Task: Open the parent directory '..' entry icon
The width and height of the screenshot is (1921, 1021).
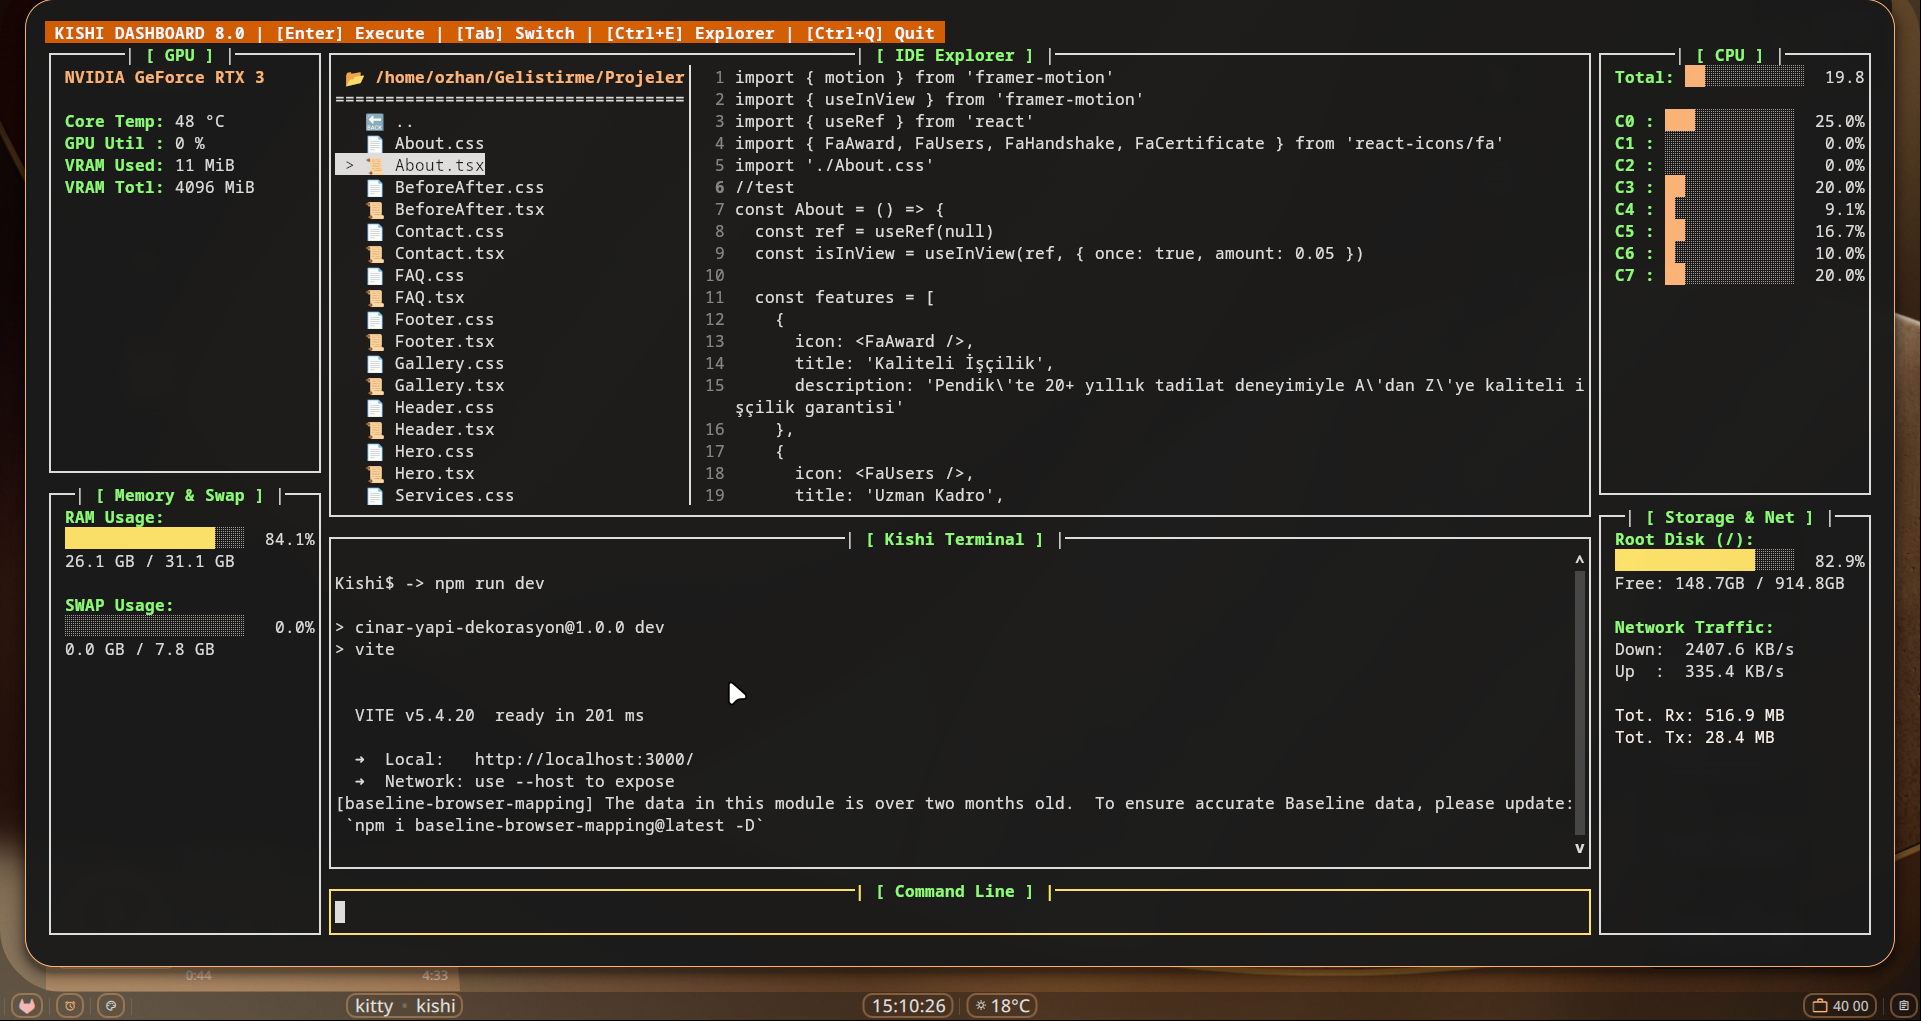Action: point(375,122)
